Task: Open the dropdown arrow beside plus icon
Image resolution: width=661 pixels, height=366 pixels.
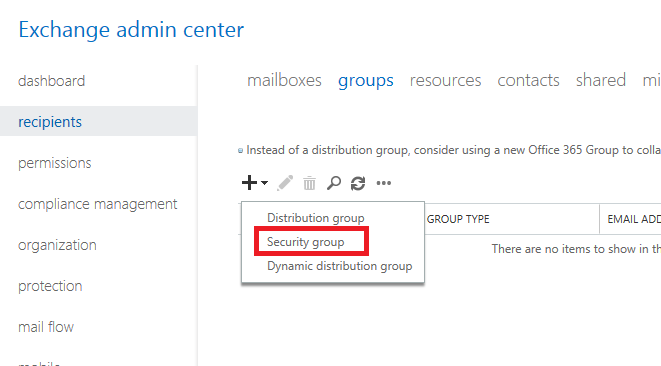Action: click(264, 183)
